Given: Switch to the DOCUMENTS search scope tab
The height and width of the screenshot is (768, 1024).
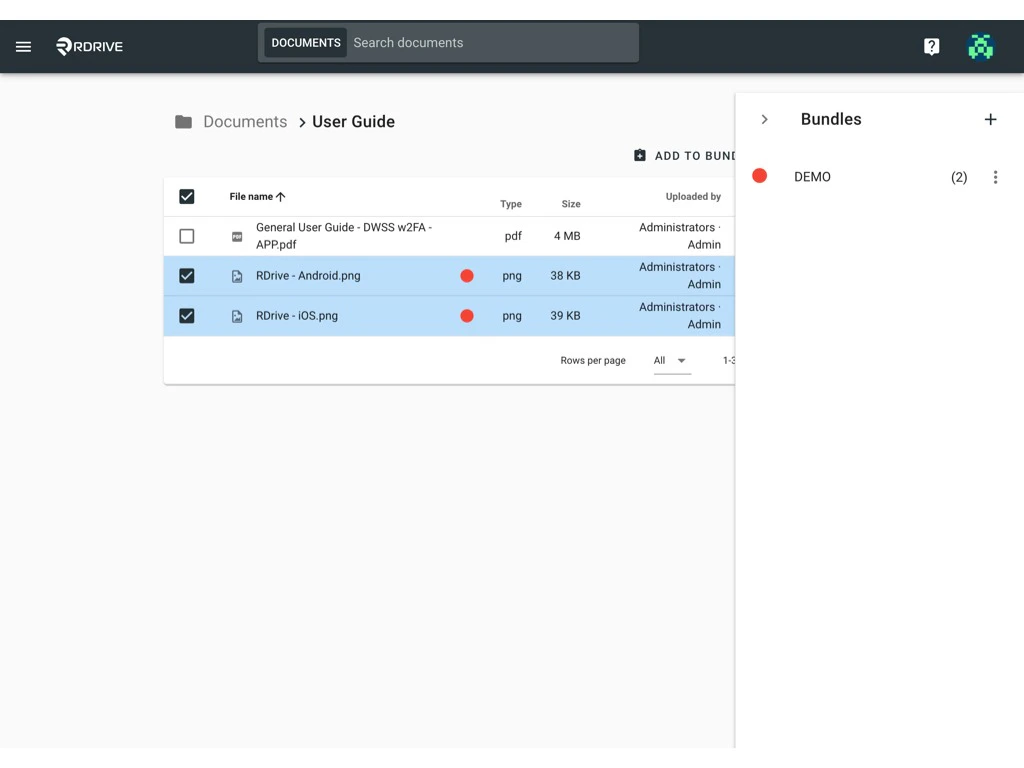Looking at the screenshot, I should pyautogui.click(x=305, y=42).
